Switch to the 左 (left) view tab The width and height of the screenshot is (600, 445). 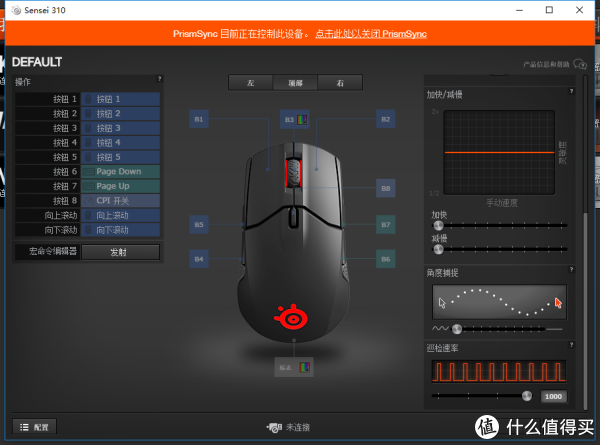click(251, 83)
